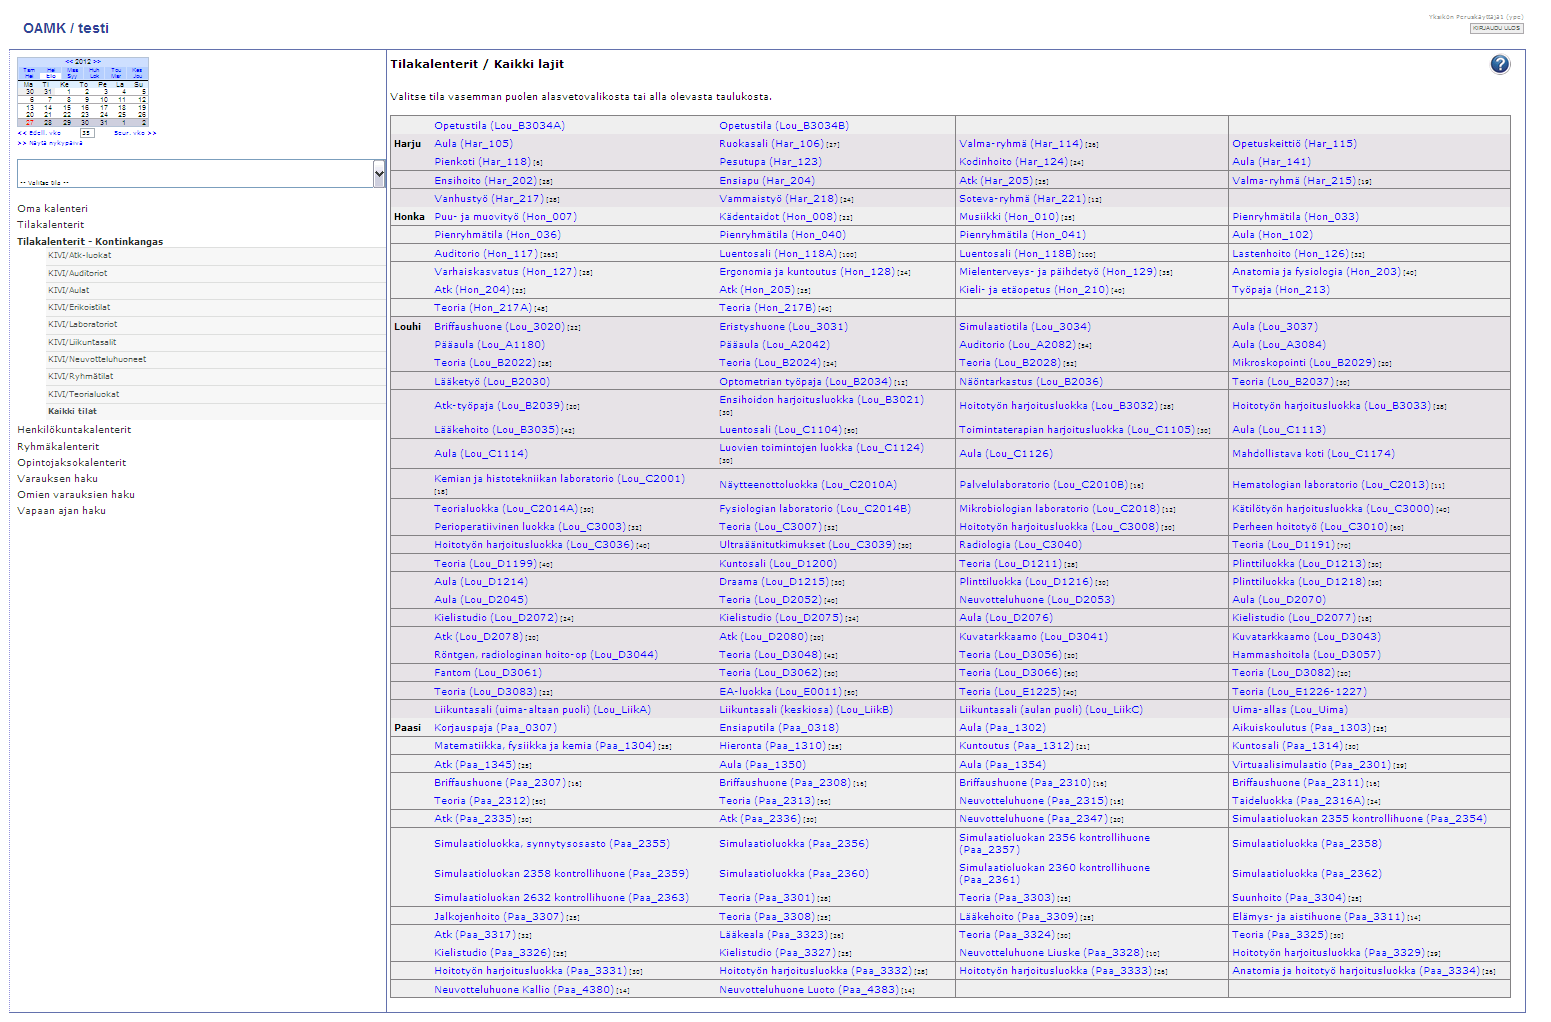Open Anatomia ja fysiologia (Hon_203) link

1316,272
